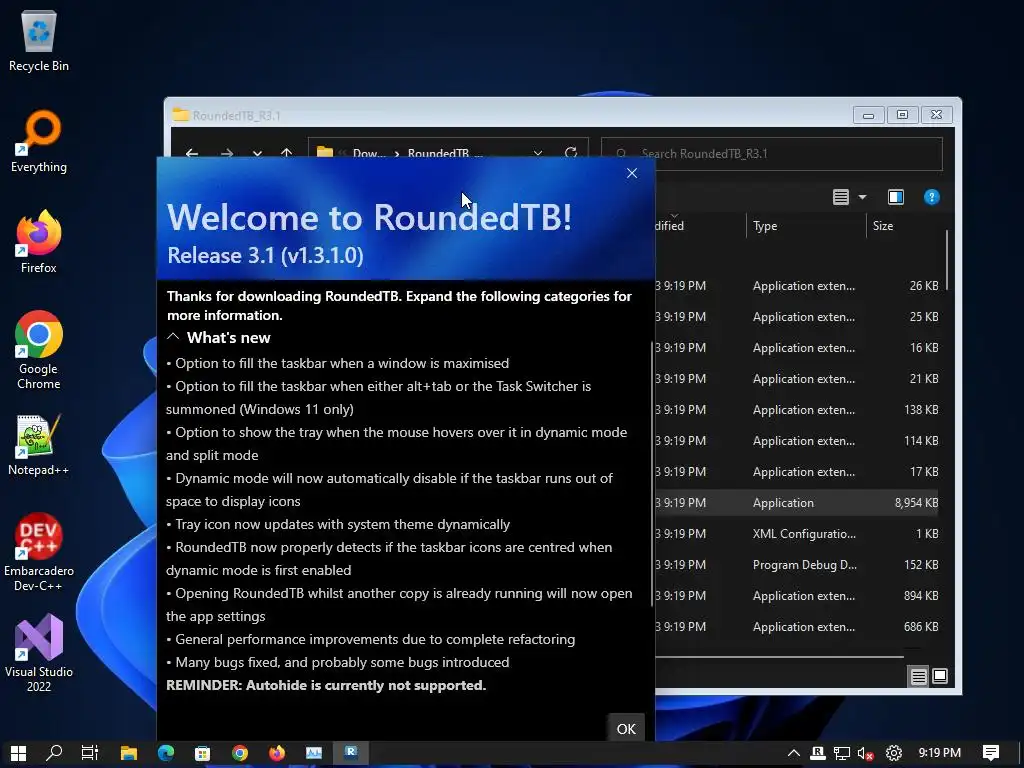This screenshot has height=768, width=1024.
Task: Launch Firefox from the taskbar
Action: (277, 753)
